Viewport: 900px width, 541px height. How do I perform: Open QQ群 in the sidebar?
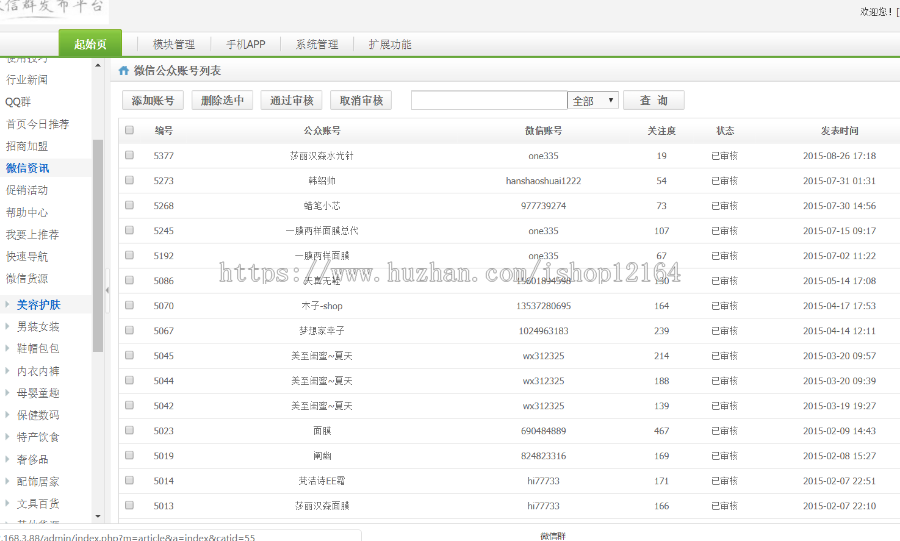point(18,102)
